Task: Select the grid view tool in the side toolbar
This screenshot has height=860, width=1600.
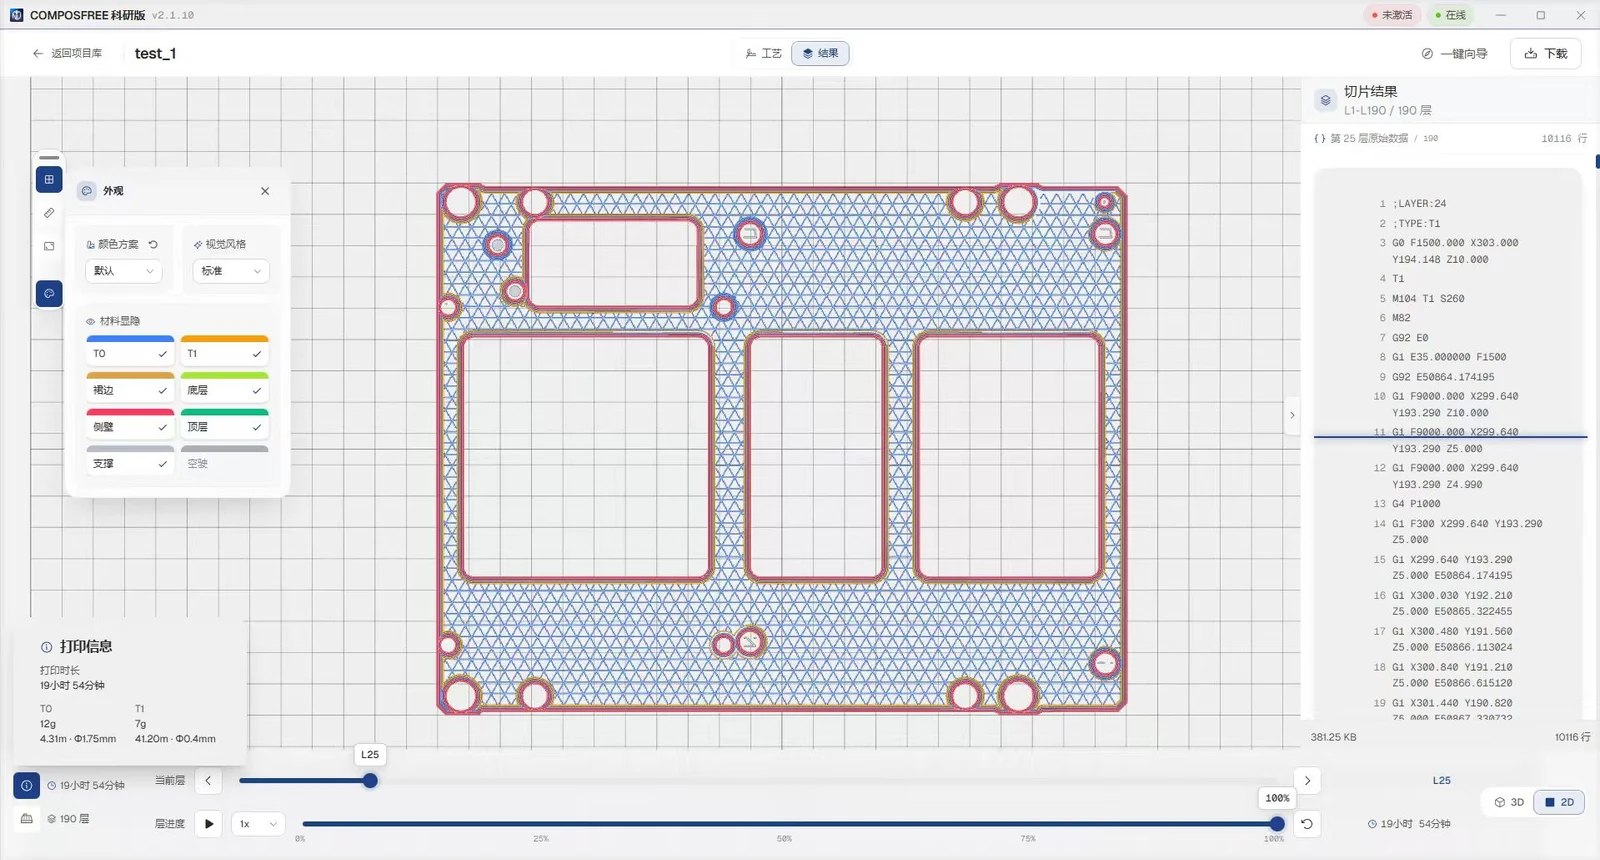Action: [x=49, y=180]
